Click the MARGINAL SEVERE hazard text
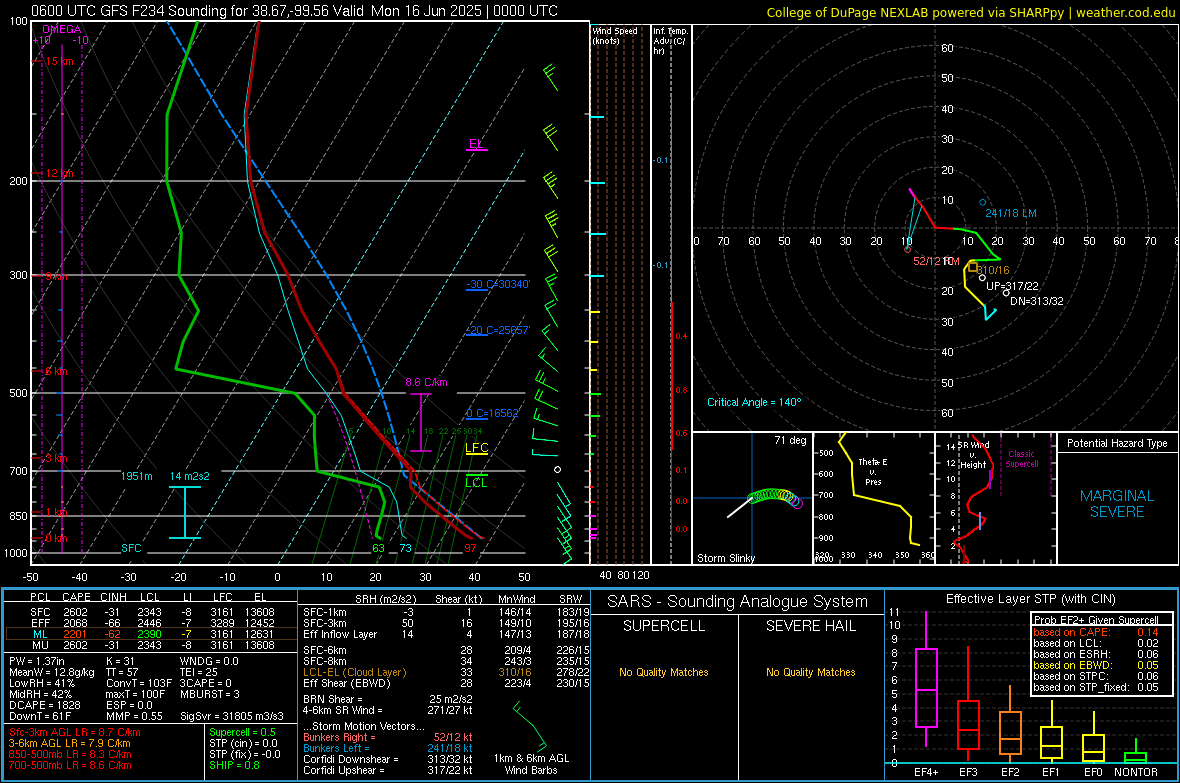Image resolution: width=1180 pixels, height=783 pixels. [x=1117, y=504]
